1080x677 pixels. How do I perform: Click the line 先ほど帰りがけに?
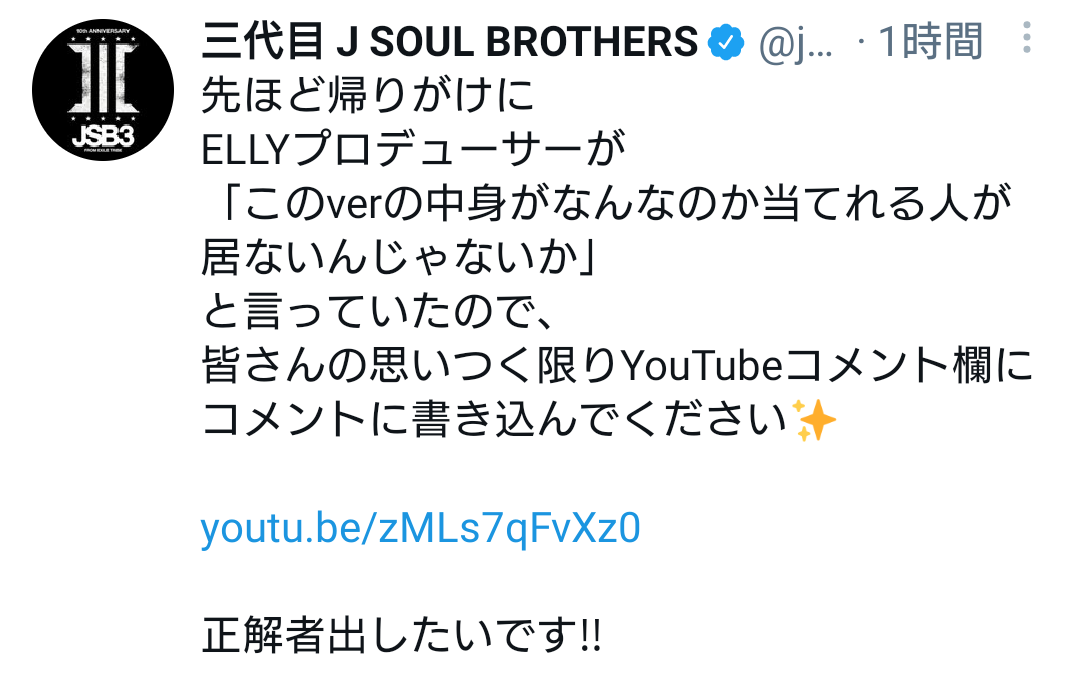click(x=368, y=94)
